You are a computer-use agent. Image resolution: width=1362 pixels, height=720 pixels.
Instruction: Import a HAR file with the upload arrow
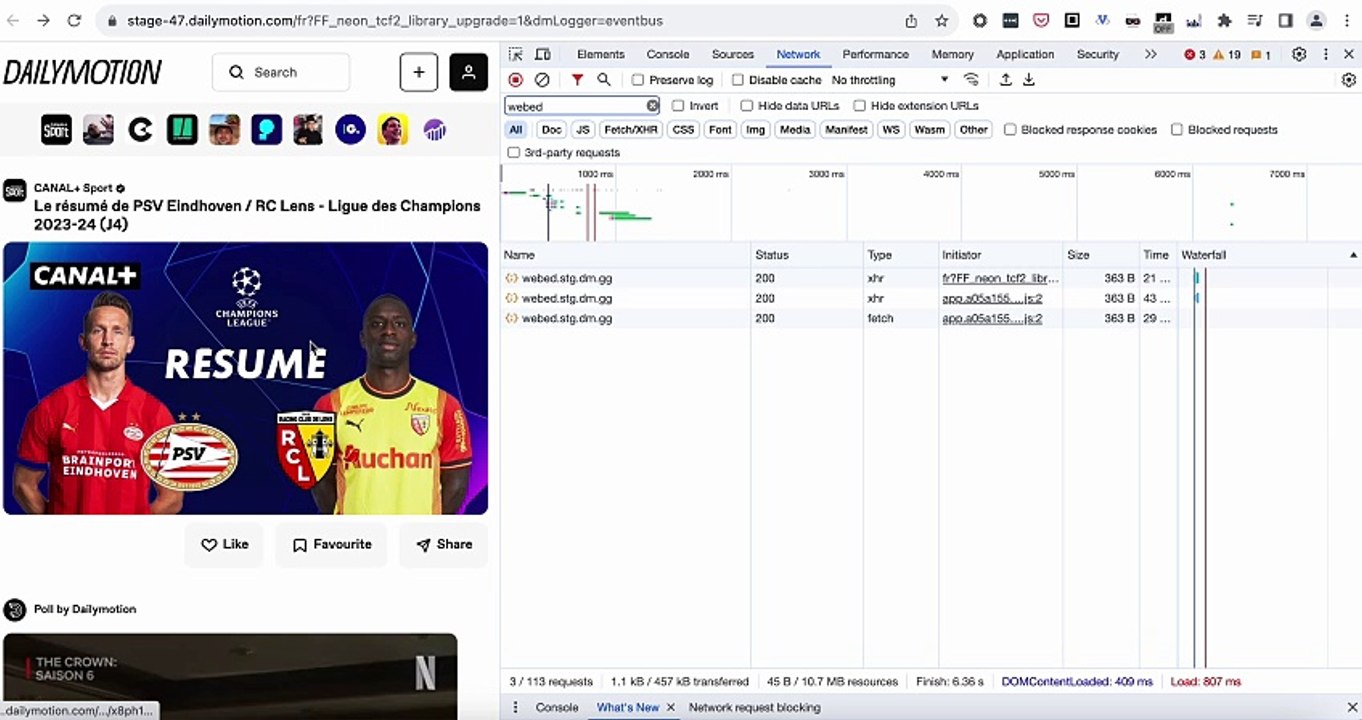pyautogui.click(x=1006, y=80)
